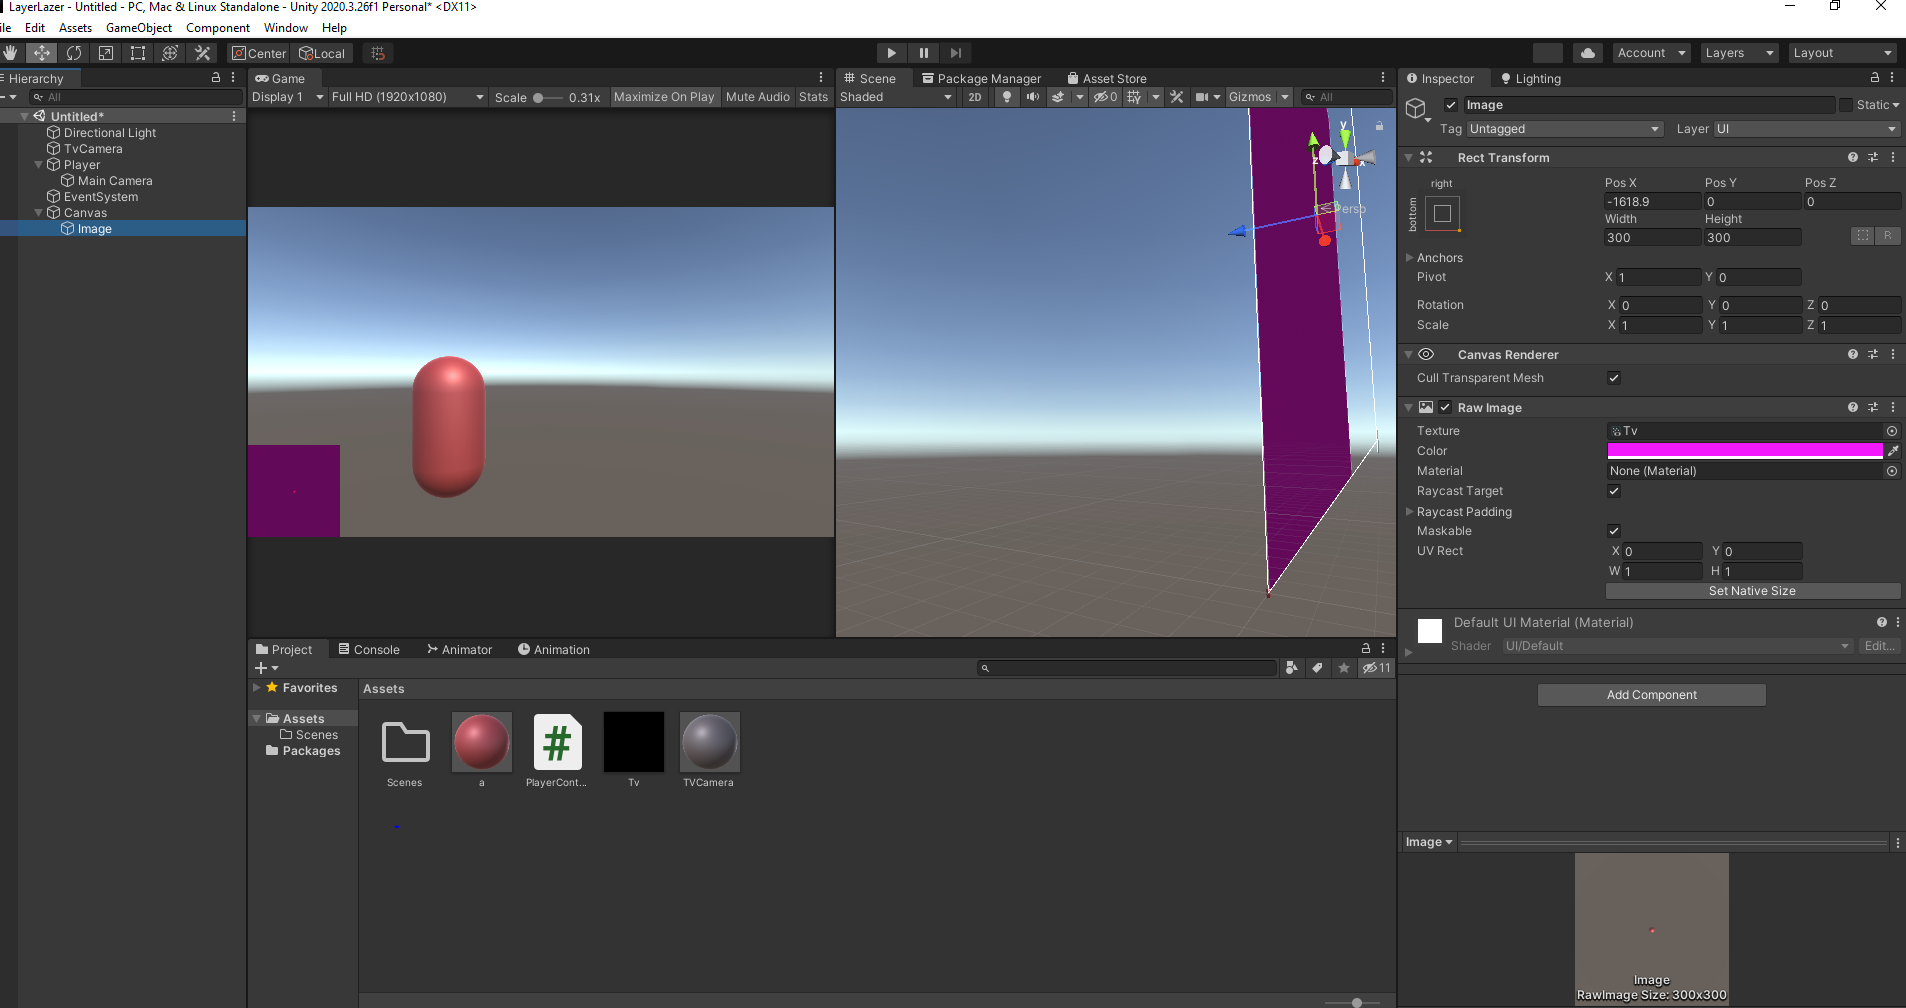The image size is (1906, 1008).
Task: Open the Raw Image color picker
Action: 1747,450
